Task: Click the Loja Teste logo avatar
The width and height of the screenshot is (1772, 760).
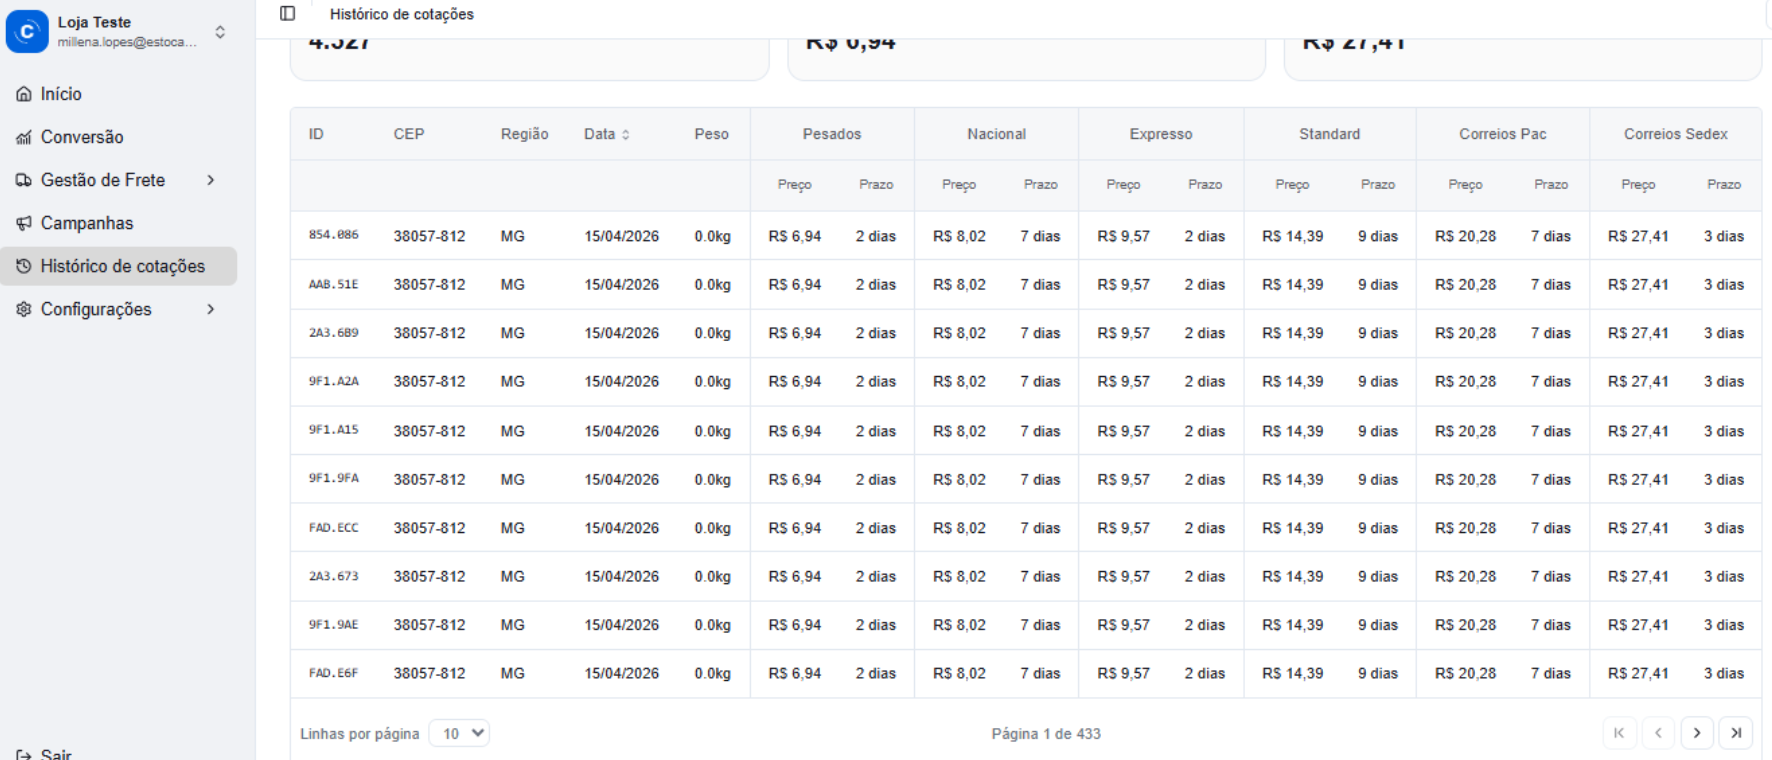Action: click(27, 31)
